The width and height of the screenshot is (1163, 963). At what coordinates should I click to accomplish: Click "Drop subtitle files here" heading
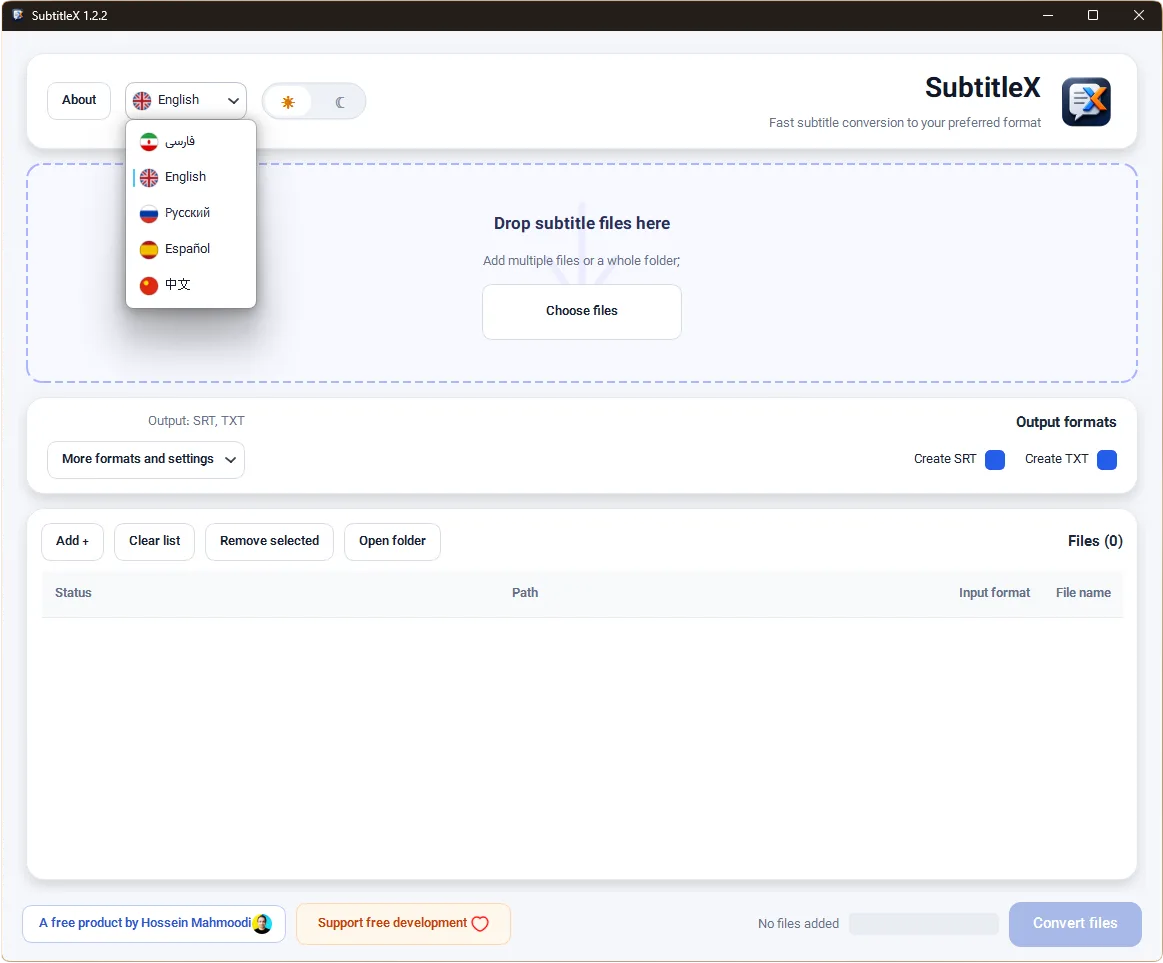point(582,223)
